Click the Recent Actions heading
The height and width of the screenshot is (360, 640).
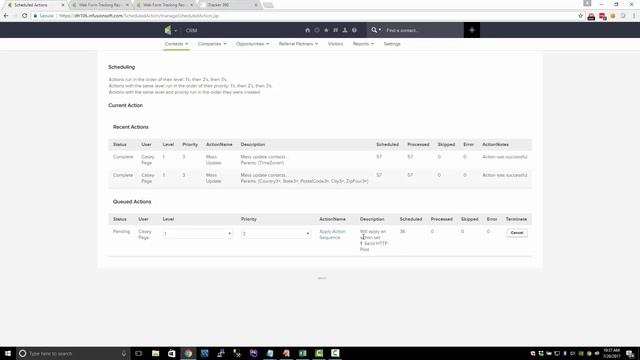coord(131,127)
